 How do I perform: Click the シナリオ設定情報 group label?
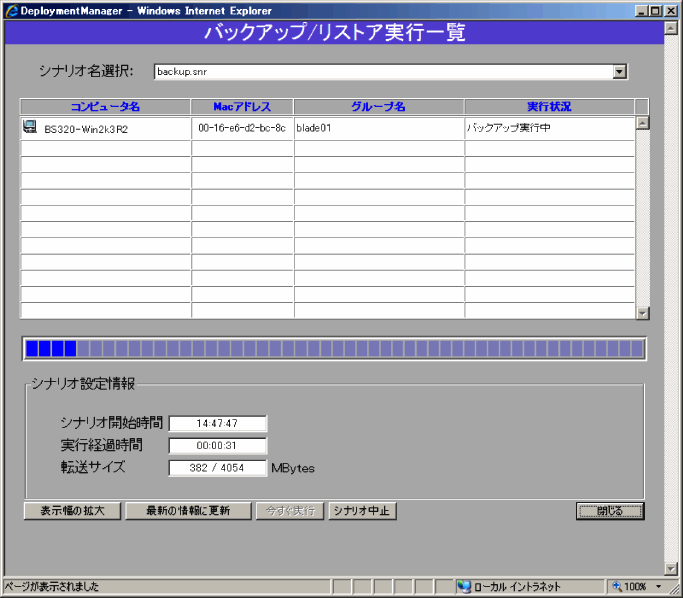coord(83,383)
